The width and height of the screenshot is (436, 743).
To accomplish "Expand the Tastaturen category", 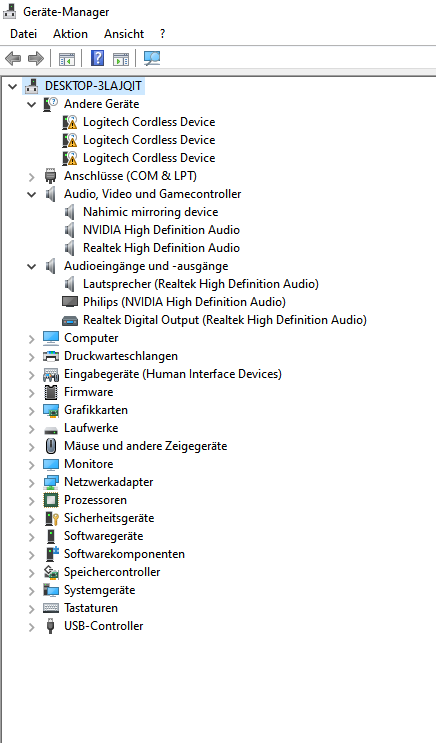I will pos(32,609).
